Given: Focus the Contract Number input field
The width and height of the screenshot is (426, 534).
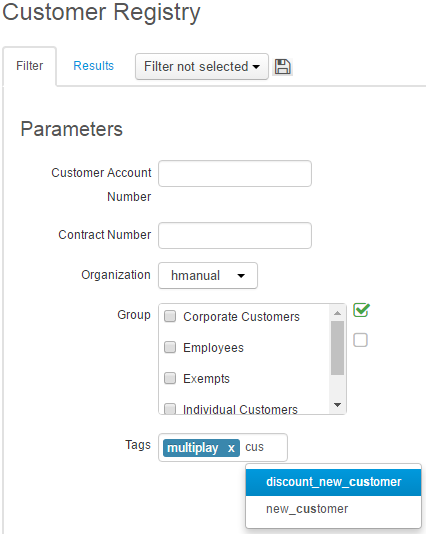Looking at the screenshot, I should [235, 235].
